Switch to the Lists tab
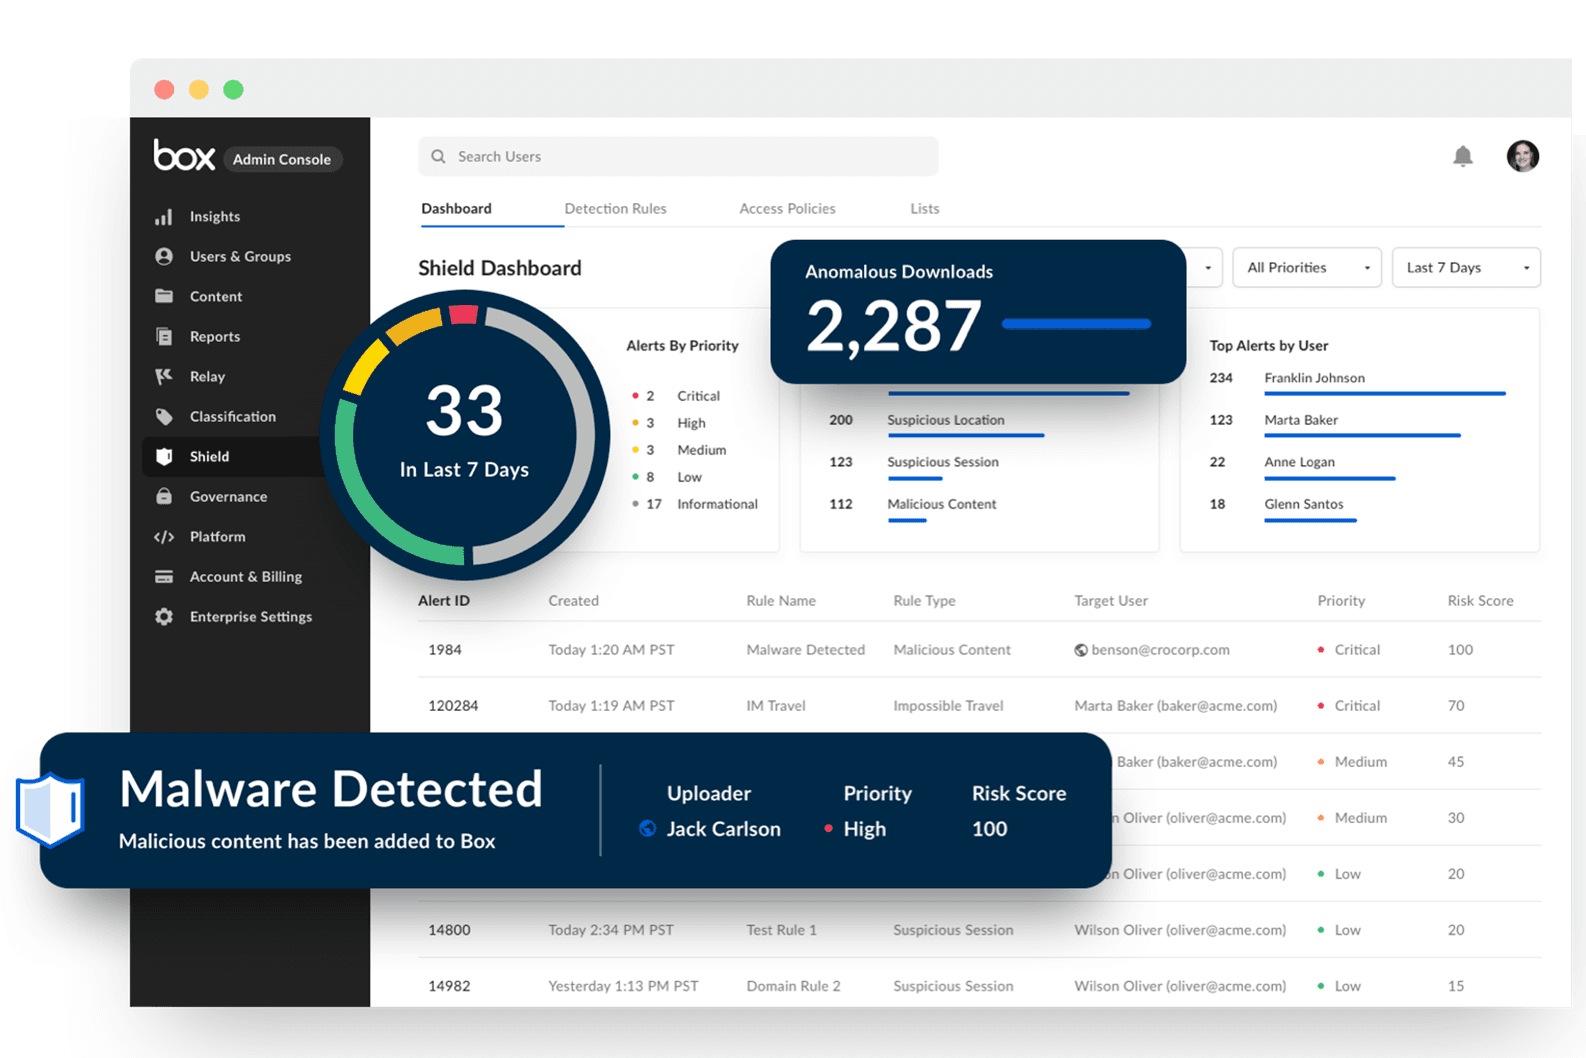The image size is (1586, 1058). coord(925,209)
